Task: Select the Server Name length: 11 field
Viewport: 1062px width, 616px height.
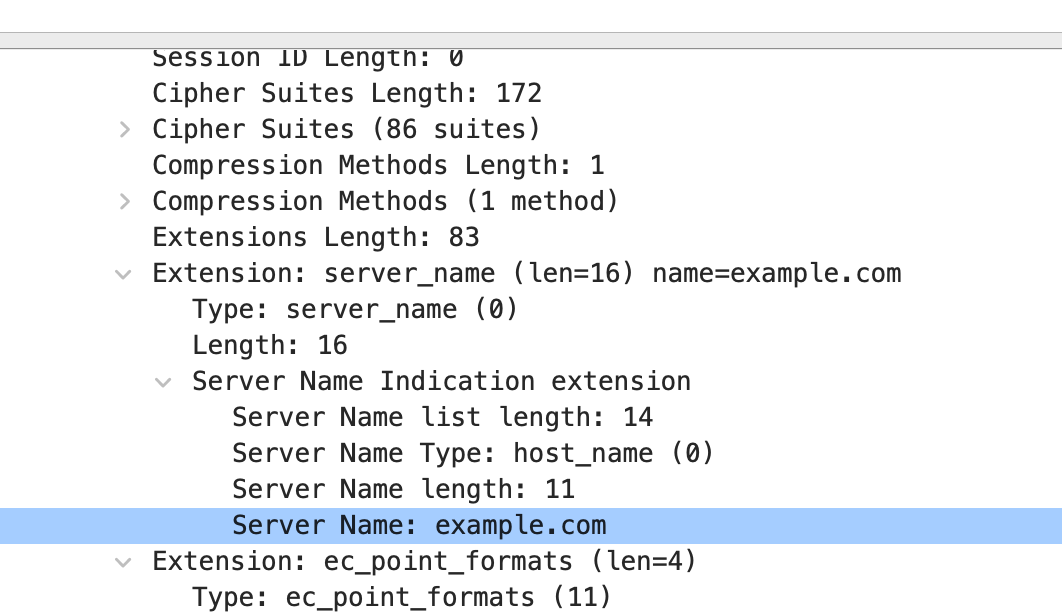Action: [403, 490]
